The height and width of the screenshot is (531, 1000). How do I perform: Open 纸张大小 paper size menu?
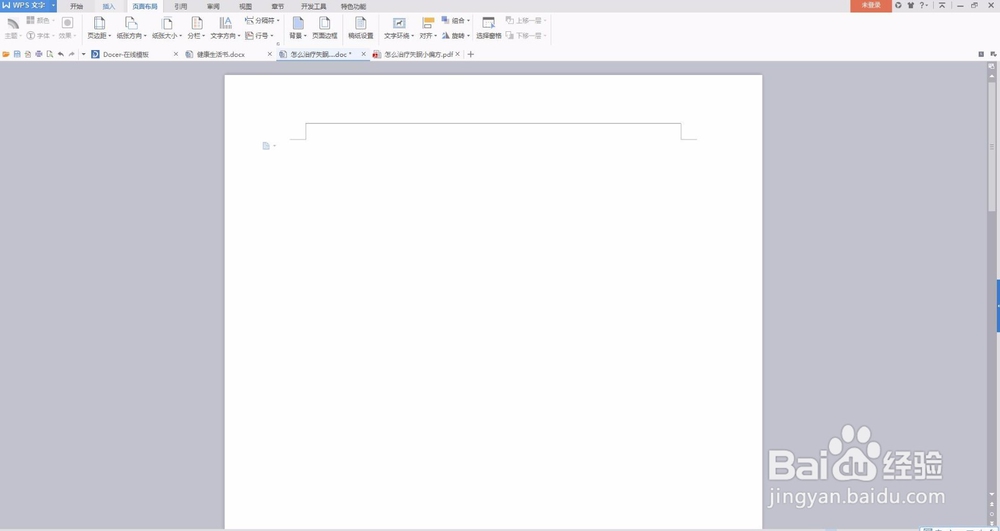click(x=166, y=28)
